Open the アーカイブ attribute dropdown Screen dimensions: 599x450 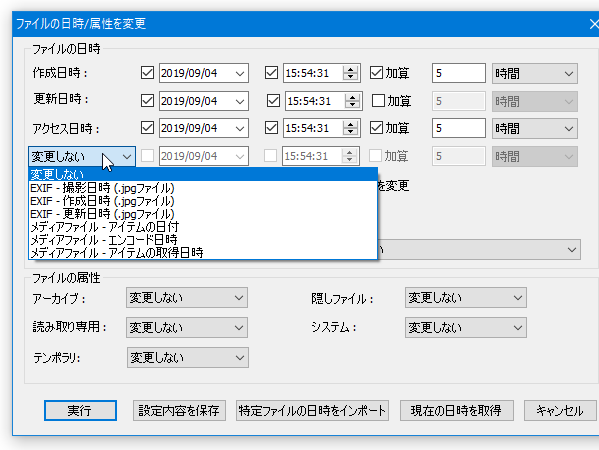point(187,298)
